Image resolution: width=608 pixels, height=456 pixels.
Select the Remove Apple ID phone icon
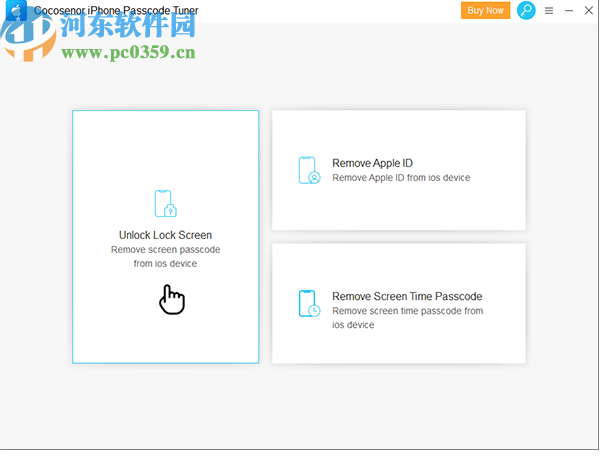pos(309,170)
